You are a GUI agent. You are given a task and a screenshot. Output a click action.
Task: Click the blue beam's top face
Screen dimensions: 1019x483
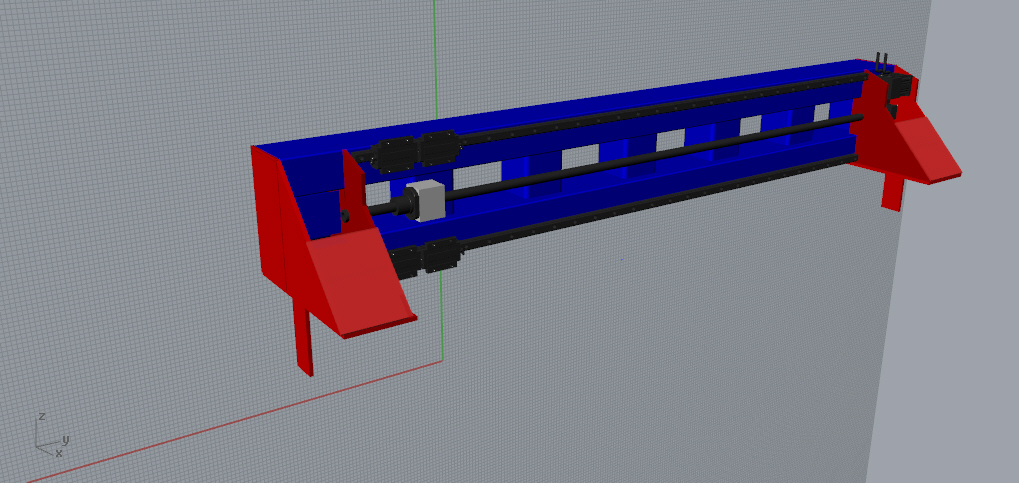click(x=560, y=105)
